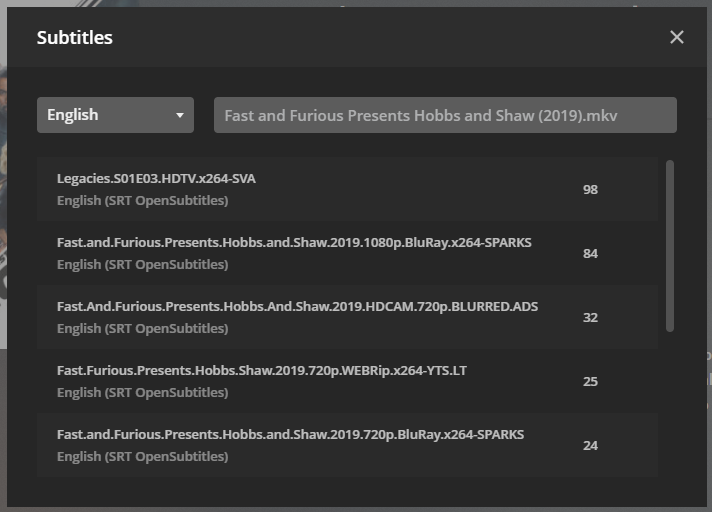Viewport: 712px width, 512px height.
Task: Click the Subtitles dialog heading
Action: point(75,38)
